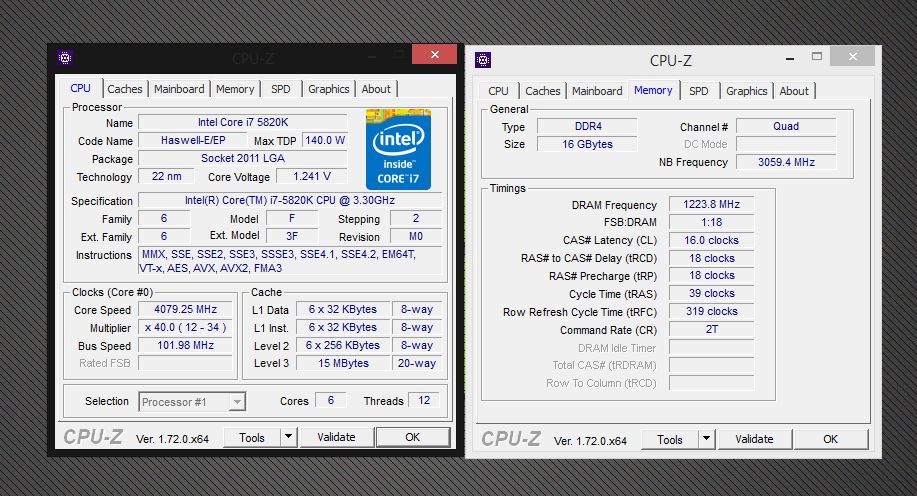Click Package value Socket 2011 LGA
The height and width of the screenshot is (496, 917).
coord(243,159)
